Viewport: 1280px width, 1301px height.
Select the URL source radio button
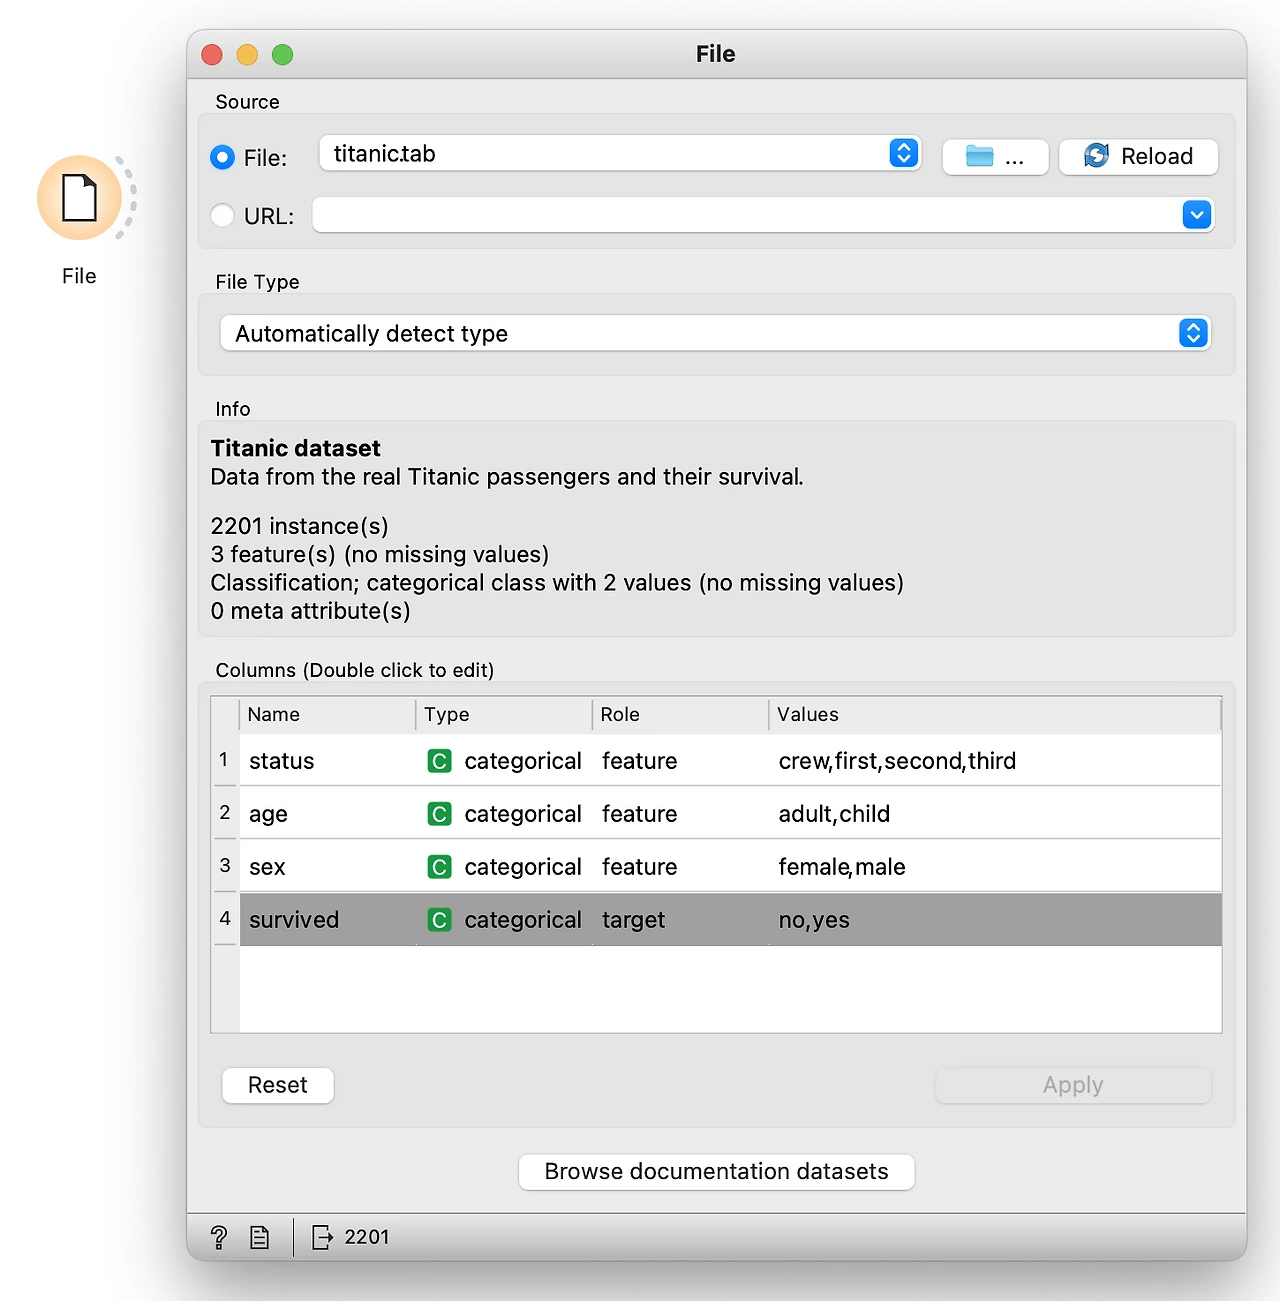click(223, 216)
